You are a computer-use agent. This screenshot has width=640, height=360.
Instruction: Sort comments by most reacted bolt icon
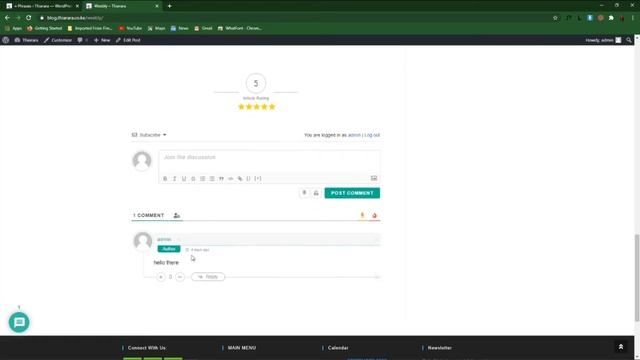(362, 216)
